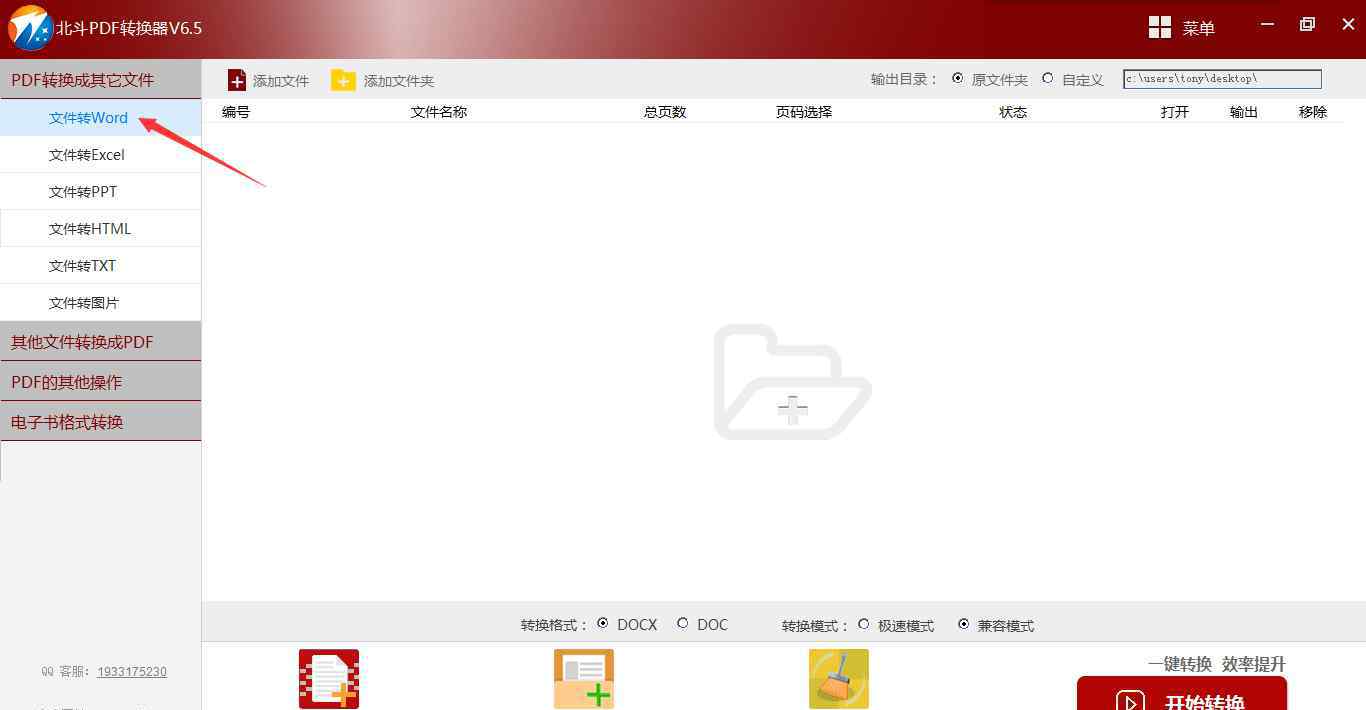Click the 移除 column header
The image size is (1366, 710).
[1313, 112]
